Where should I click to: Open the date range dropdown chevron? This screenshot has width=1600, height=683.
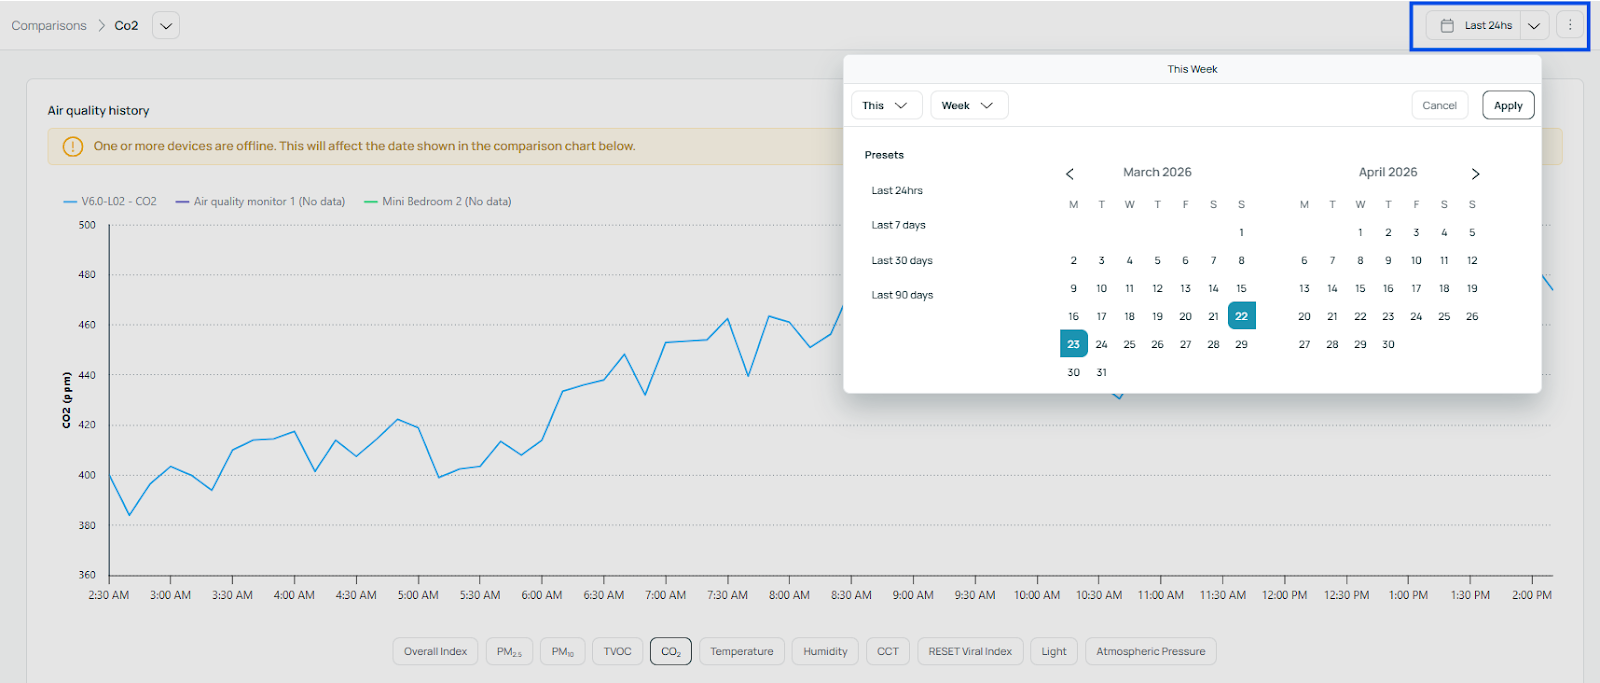pyautogui.click(x=1534, y=26)
